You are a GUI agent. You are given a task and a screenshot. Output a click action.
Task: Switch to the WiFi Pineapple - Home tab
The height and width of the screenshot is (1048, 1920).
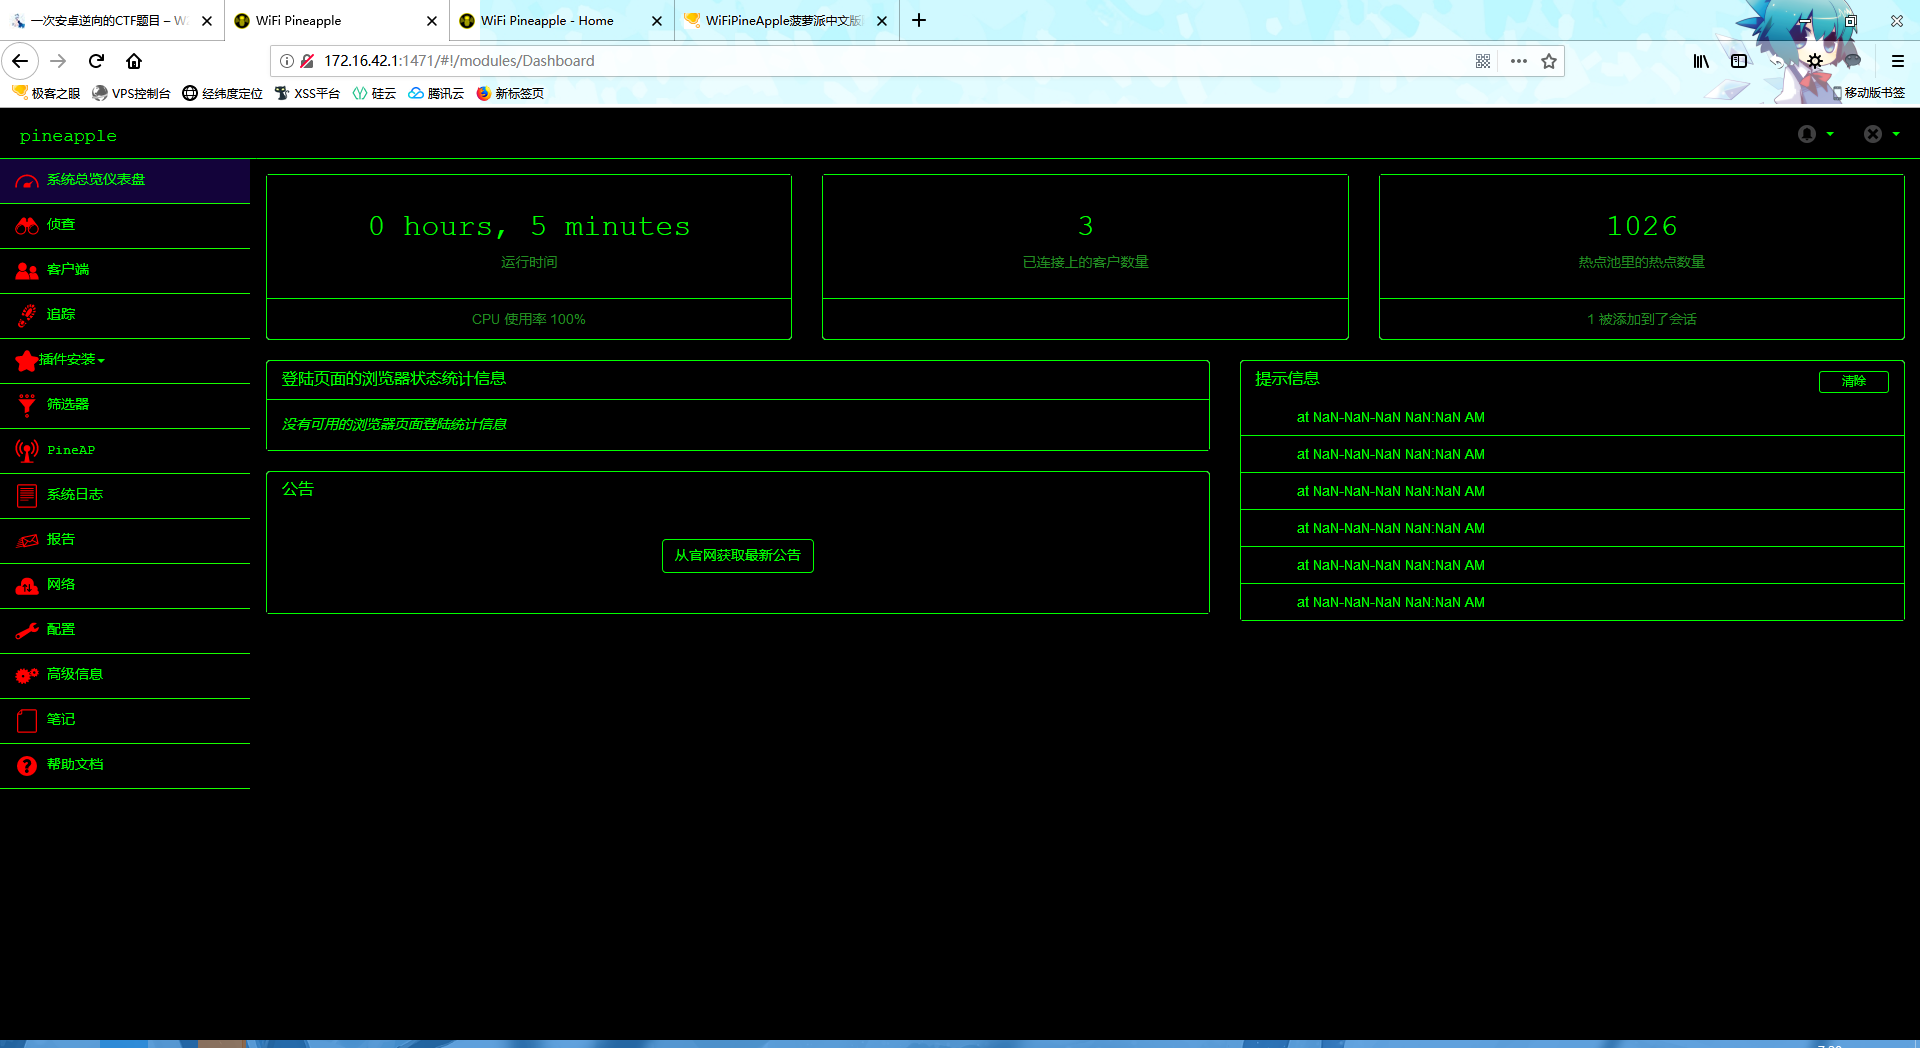click(x=546, y=21)
